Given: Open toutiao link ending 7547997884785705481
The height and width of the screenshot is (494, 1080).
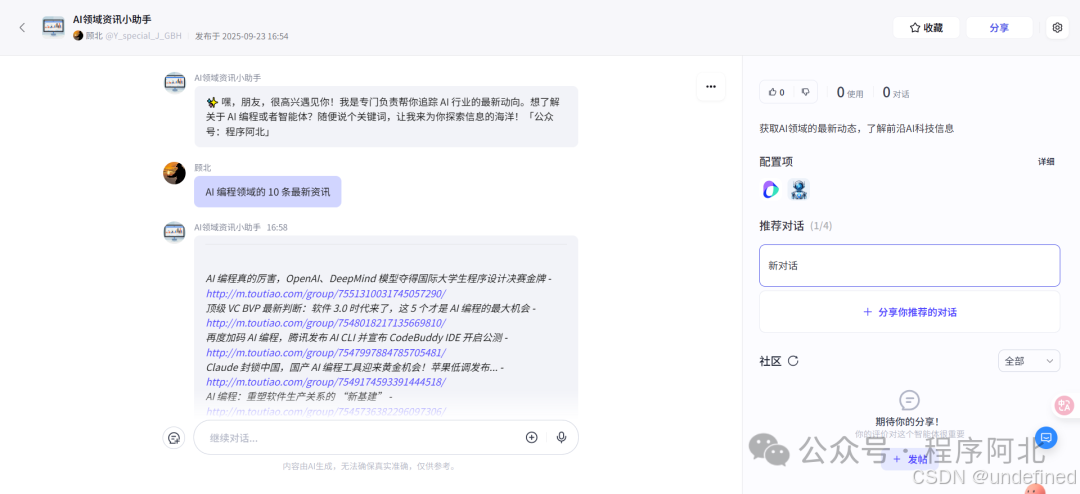Looking at the screenshot, I should point(326,353).
